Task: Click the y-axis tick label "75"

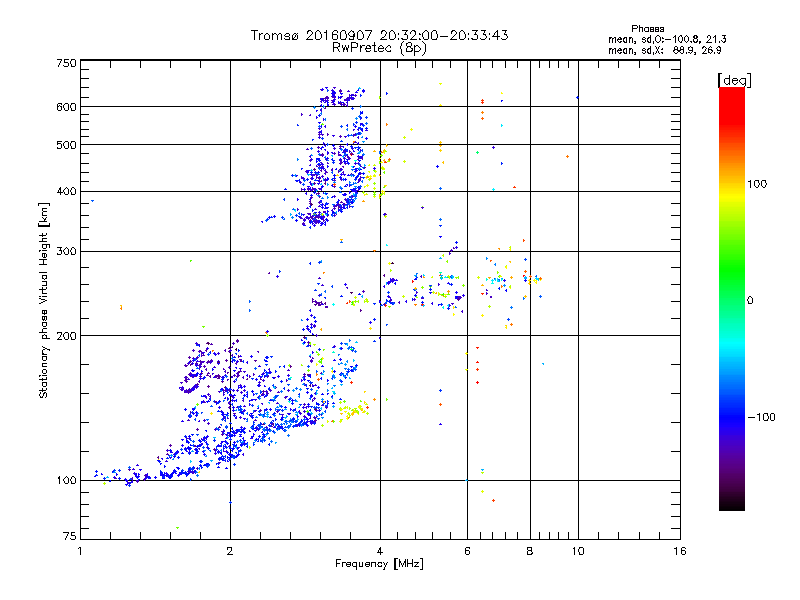Action: click(x=70, y=536)
